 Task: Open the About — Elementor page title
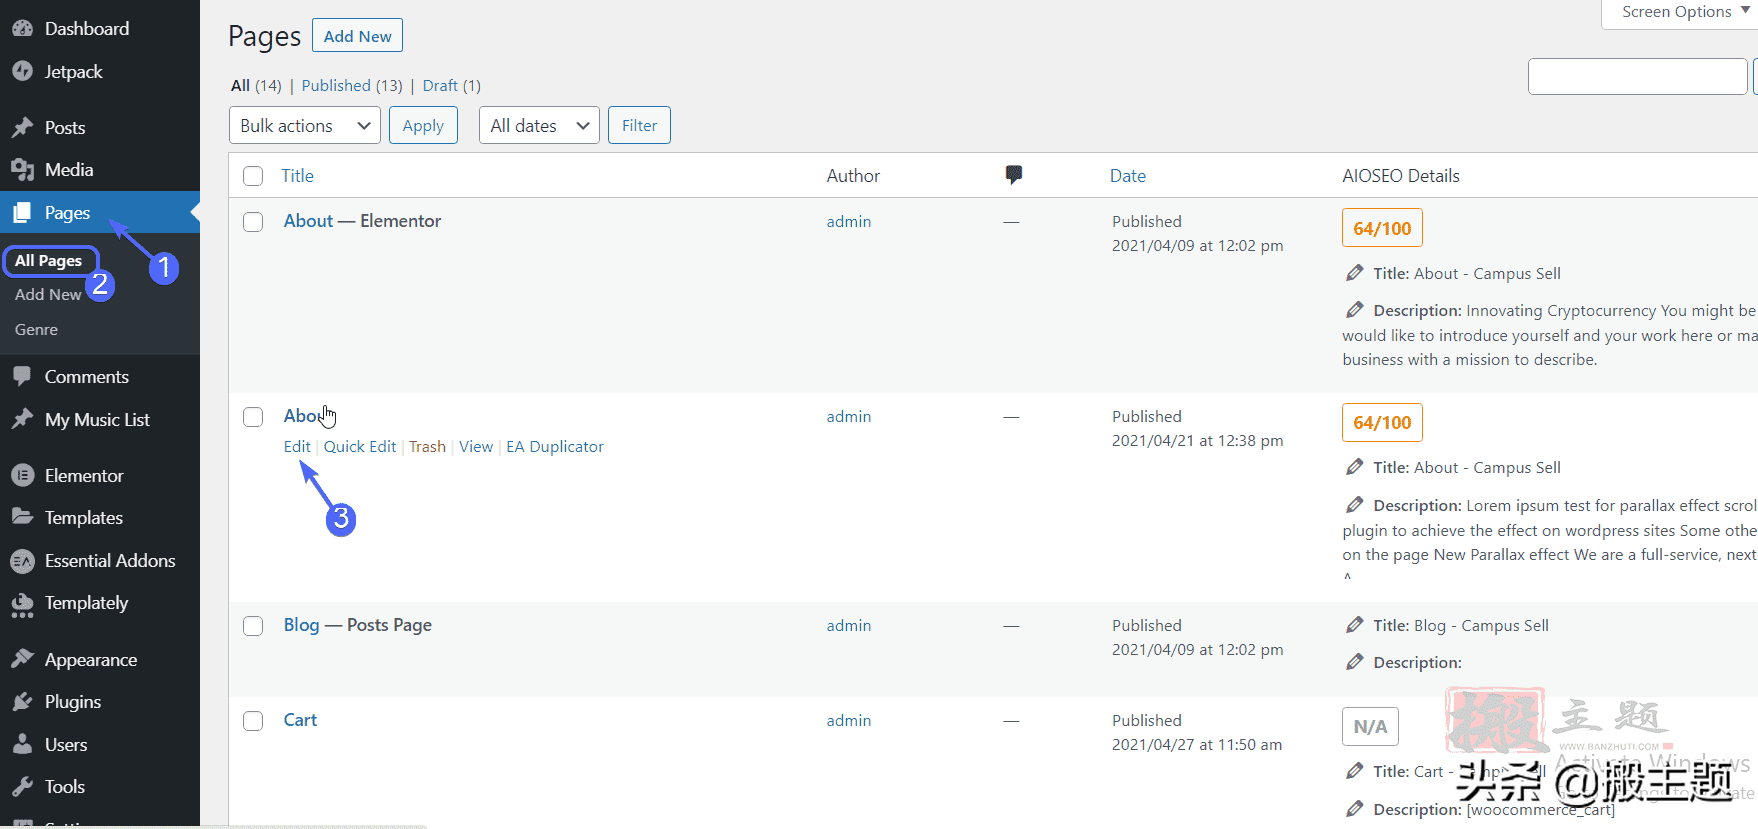308,221
